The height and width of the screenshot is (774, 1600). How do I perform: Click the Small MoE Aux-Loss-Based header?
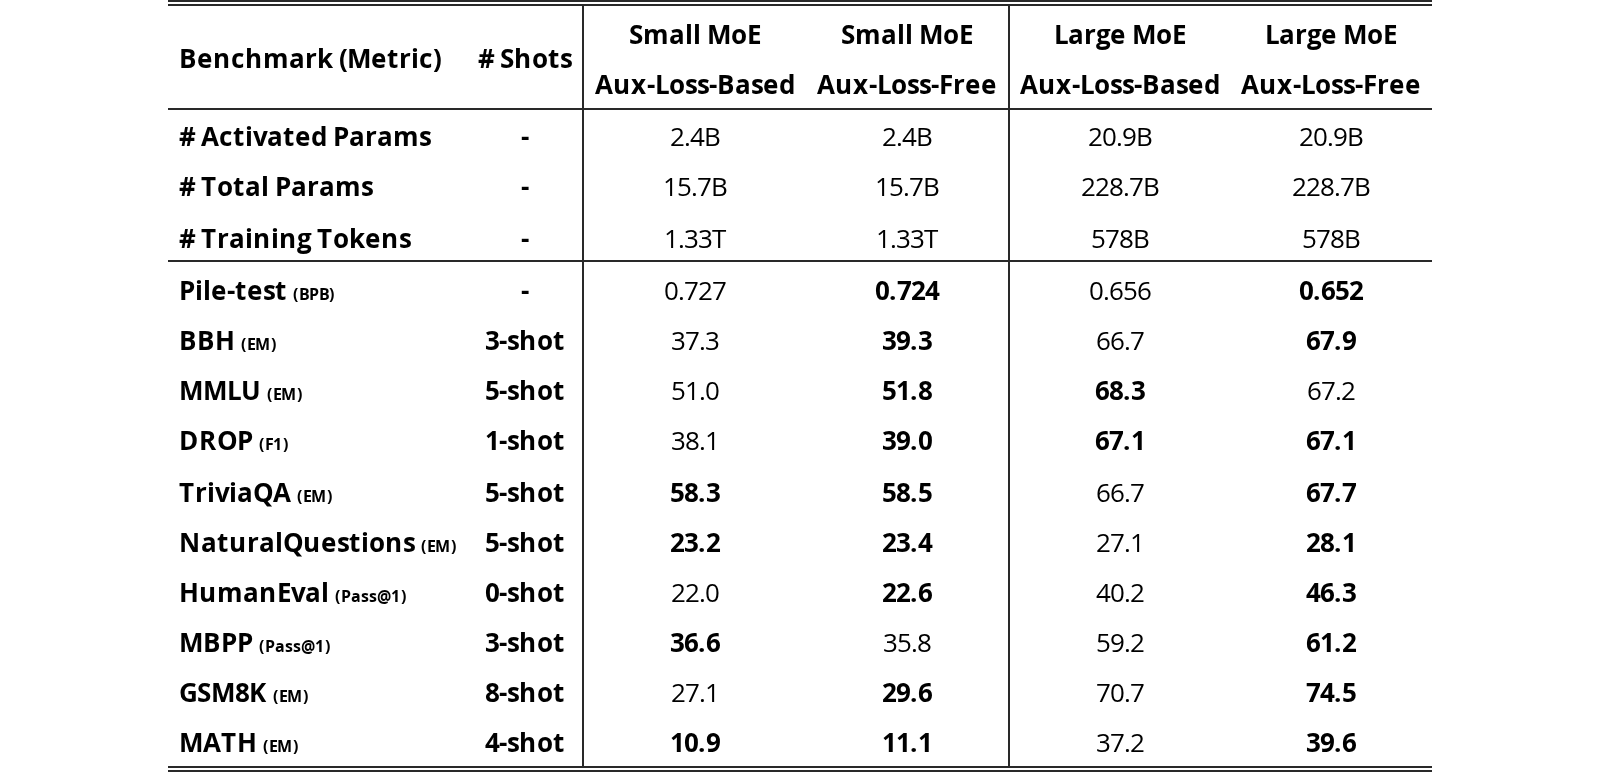point(695,59)
